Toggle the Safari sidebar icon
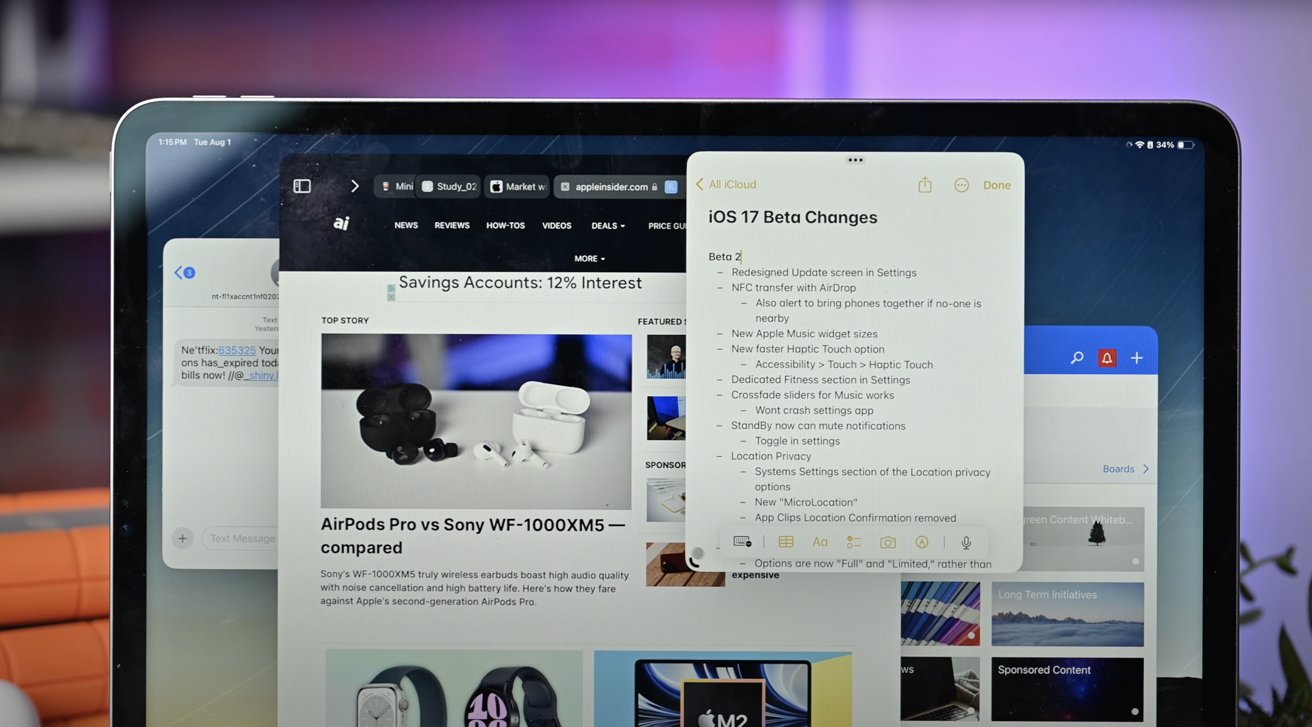Screen dimensions: 1312x727 302,186
